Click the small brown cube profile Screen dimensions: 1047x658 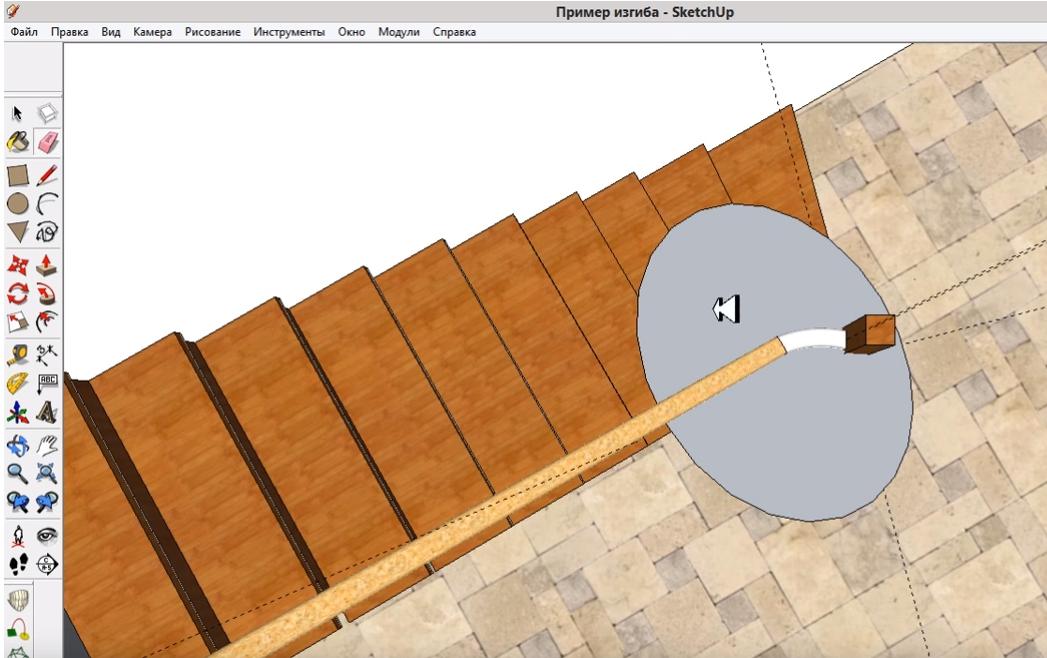click(868, 334)
